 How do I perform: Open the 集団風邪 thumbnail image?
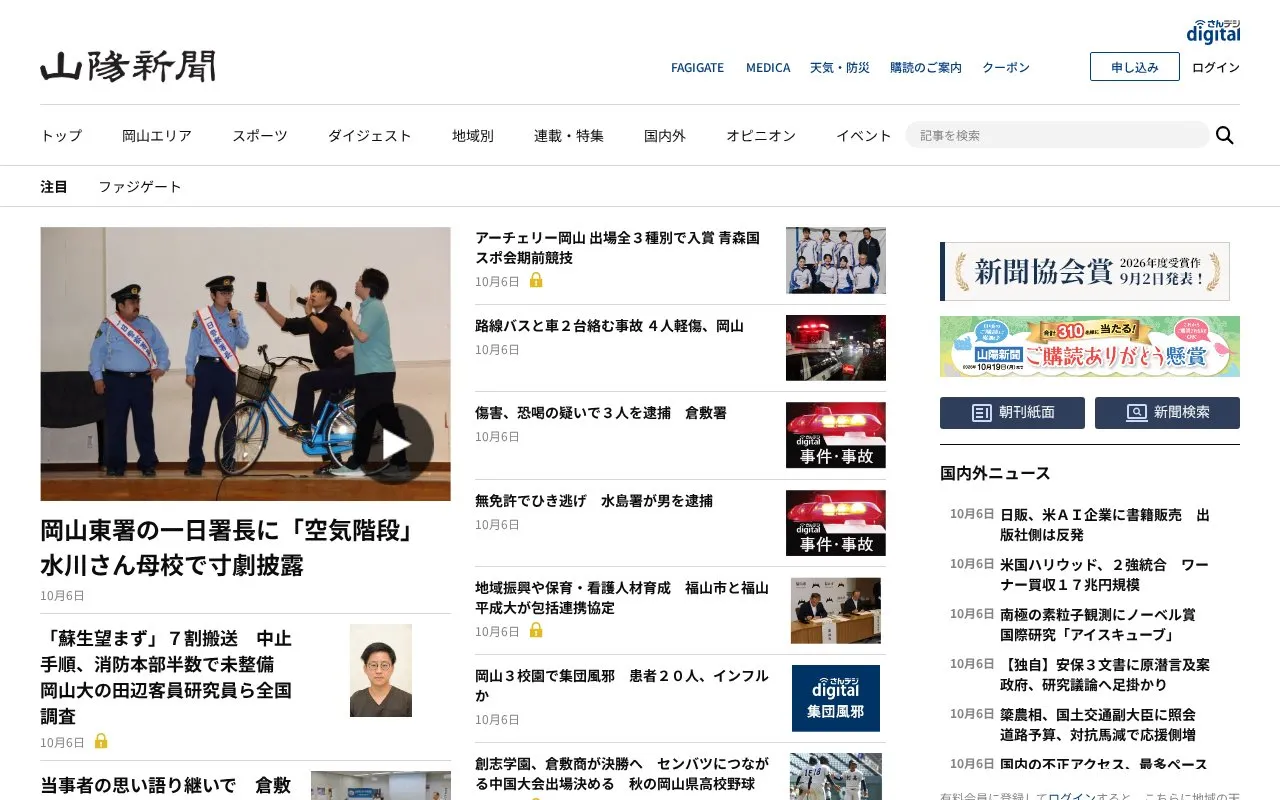click(836, 698)
